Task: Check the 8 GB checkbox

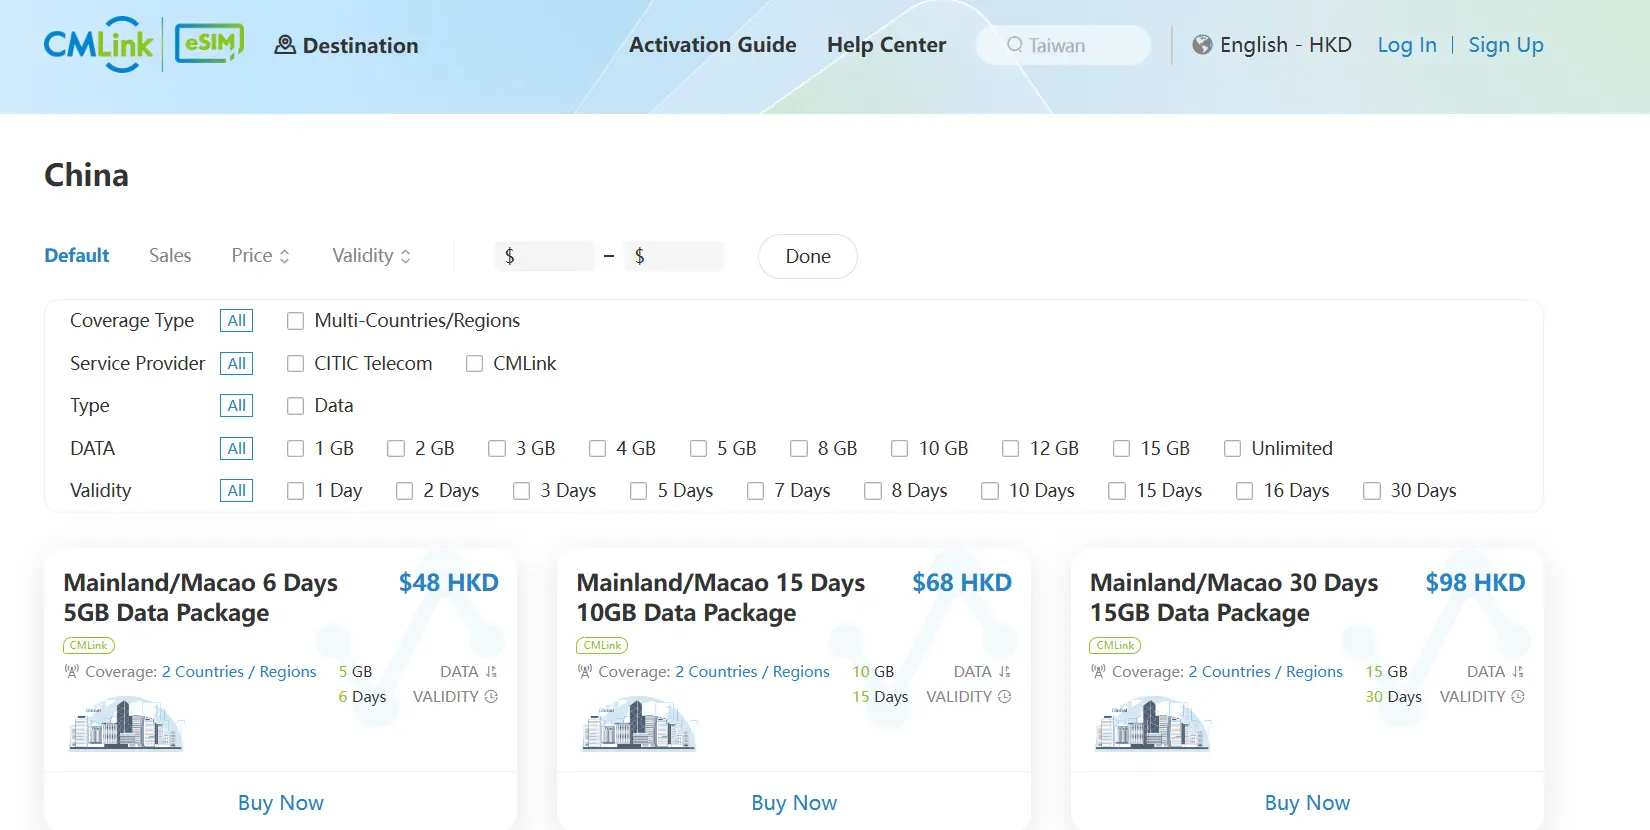Action: [799, 449]
